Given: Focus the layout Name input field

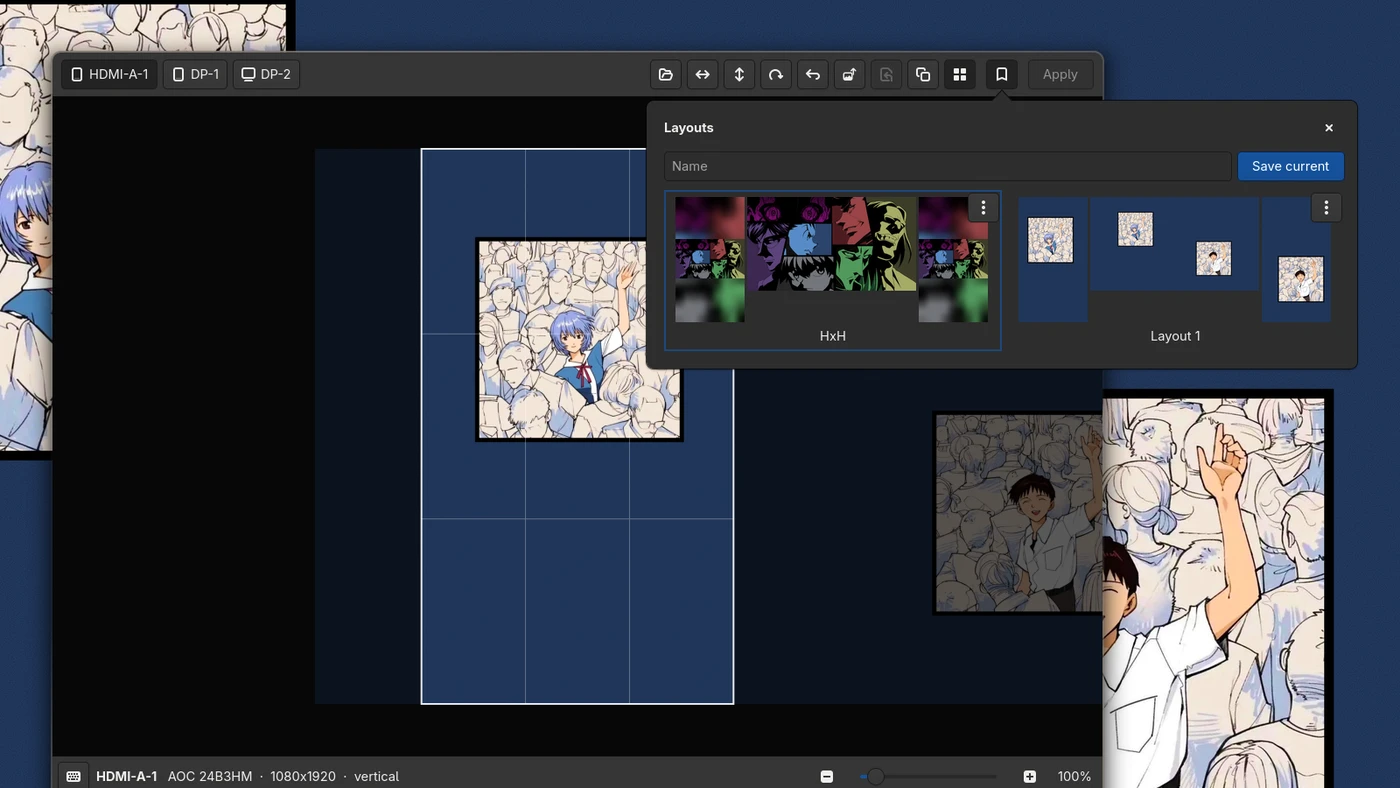Looking at the screenshot, I should pos(947,166).
